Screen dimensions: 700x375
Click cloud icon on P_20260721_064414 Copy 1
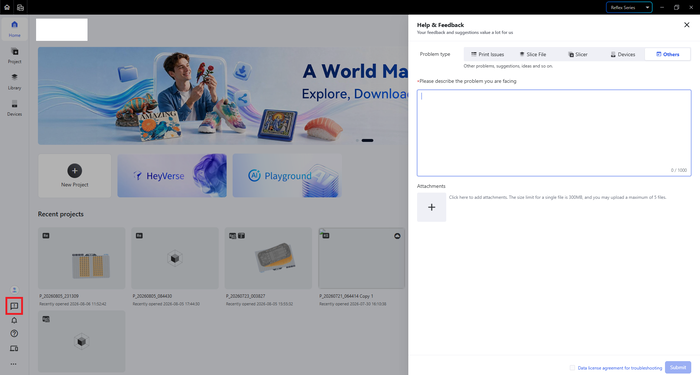[397, 236]
